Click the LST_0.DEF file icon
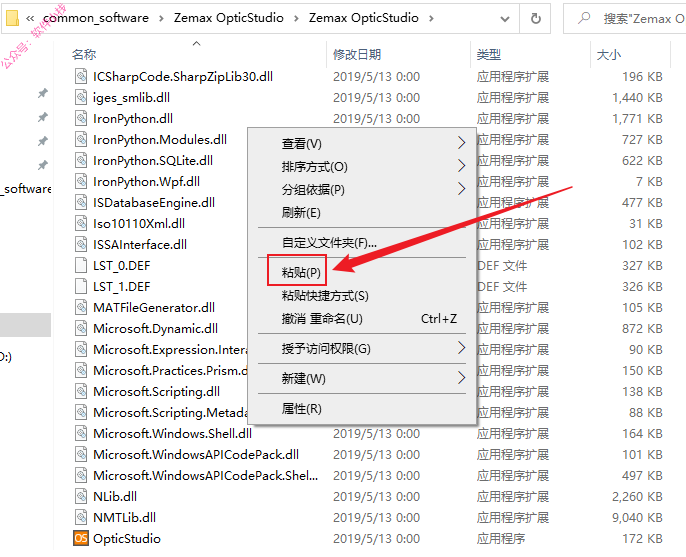This screenshot has width=686, height=557. (x=81, y=266)
